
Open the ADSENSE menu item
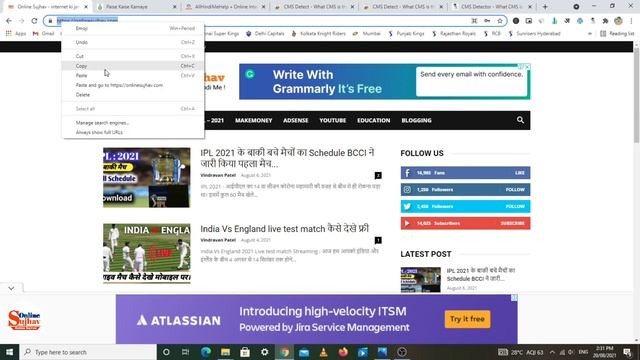(296, 120)
